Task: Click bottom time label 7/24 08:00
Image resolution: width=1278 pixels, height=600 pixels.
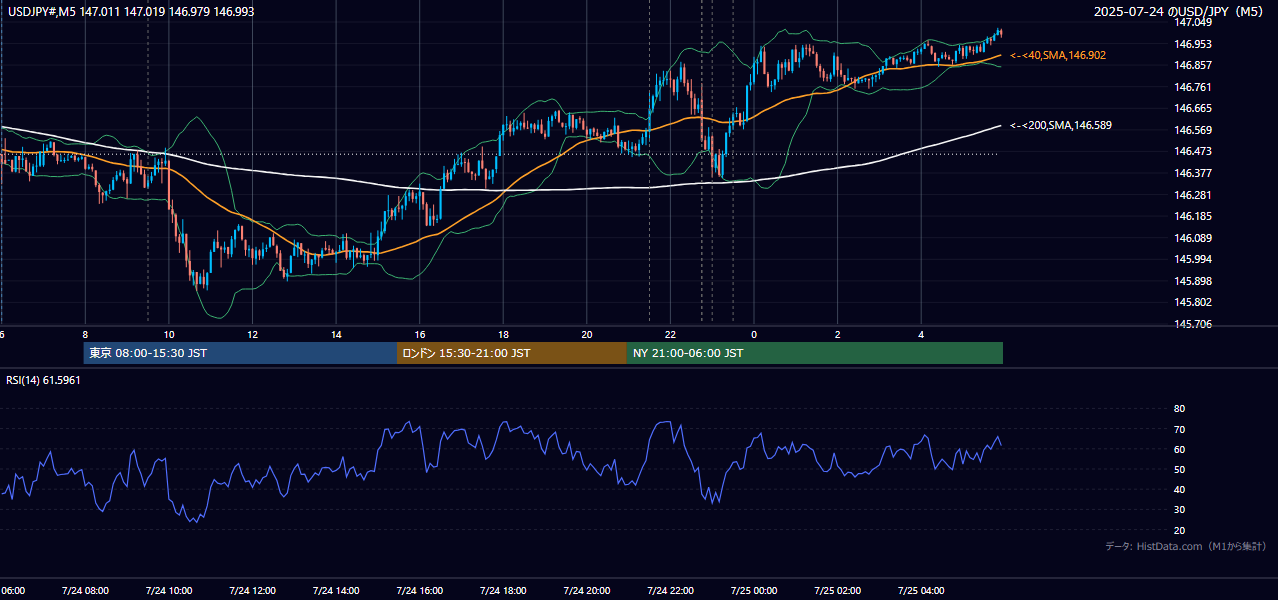Action: (85, 590)
